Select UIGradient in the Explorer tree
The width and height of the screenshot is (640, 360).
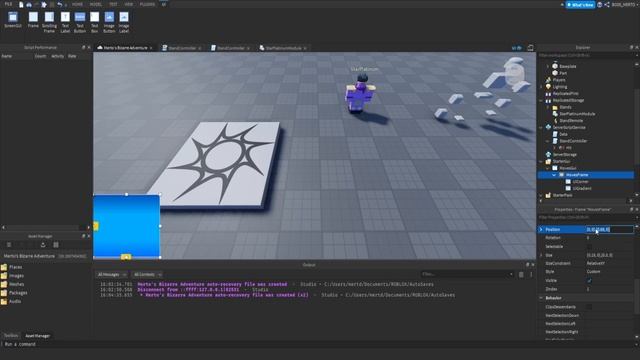(x=582, y=188)
